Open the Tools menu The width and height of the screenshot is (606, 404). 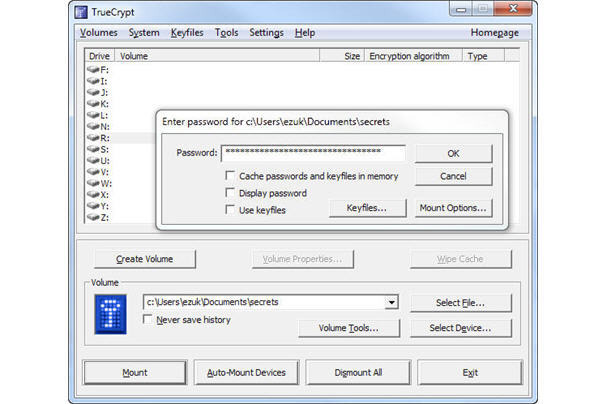pyautogui.click(x=226, y=33)
